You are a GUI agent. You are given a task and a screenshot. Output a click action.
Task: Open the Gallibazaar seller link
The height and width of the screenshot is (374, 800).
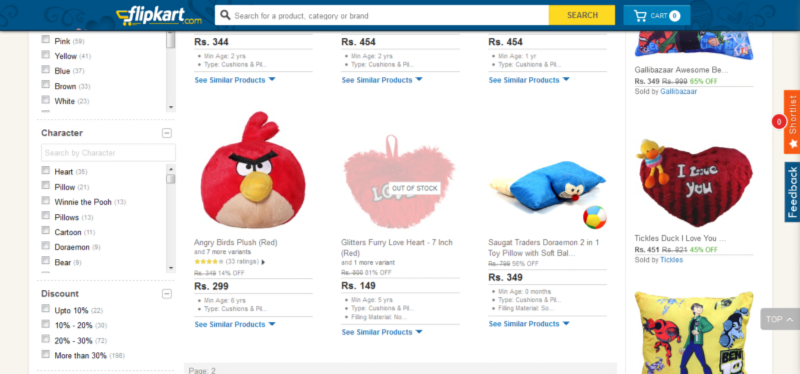click(x=678, y=91)
